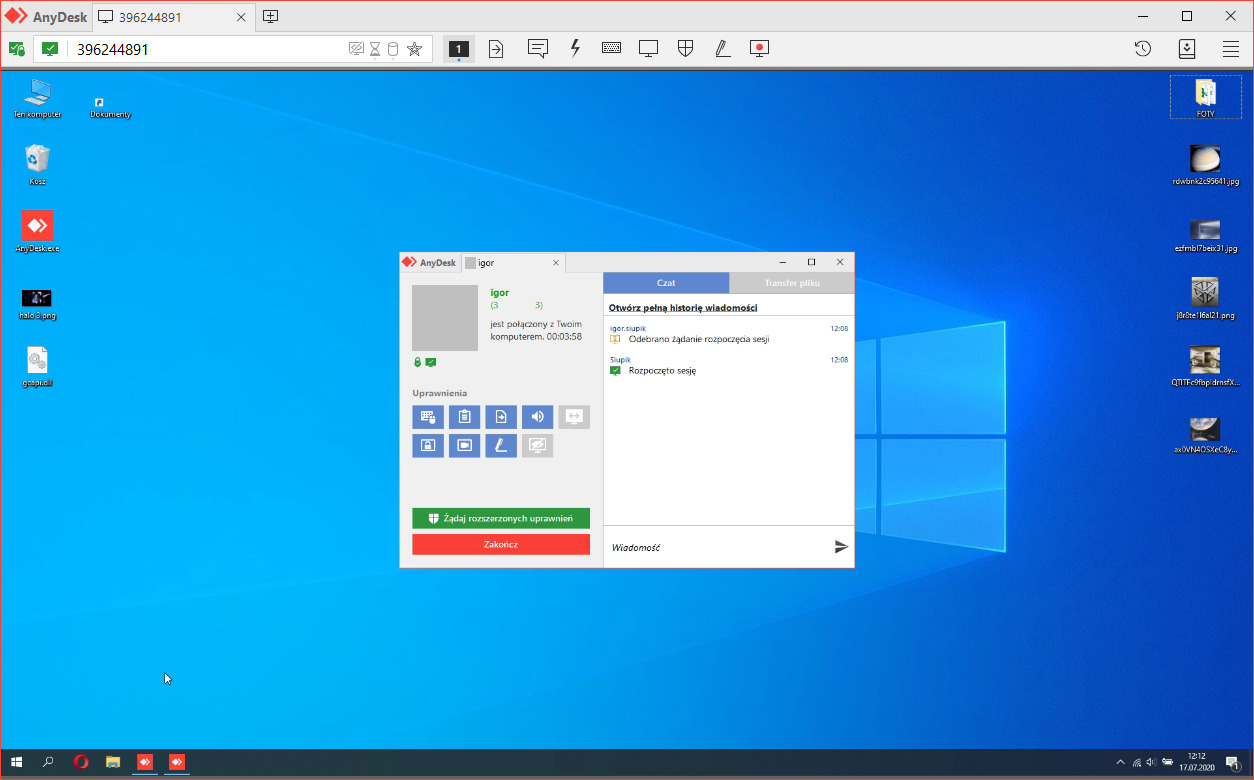Select gcapi.dll desktop file
This screenshot has width=1254, height=780.
[37, 366]
